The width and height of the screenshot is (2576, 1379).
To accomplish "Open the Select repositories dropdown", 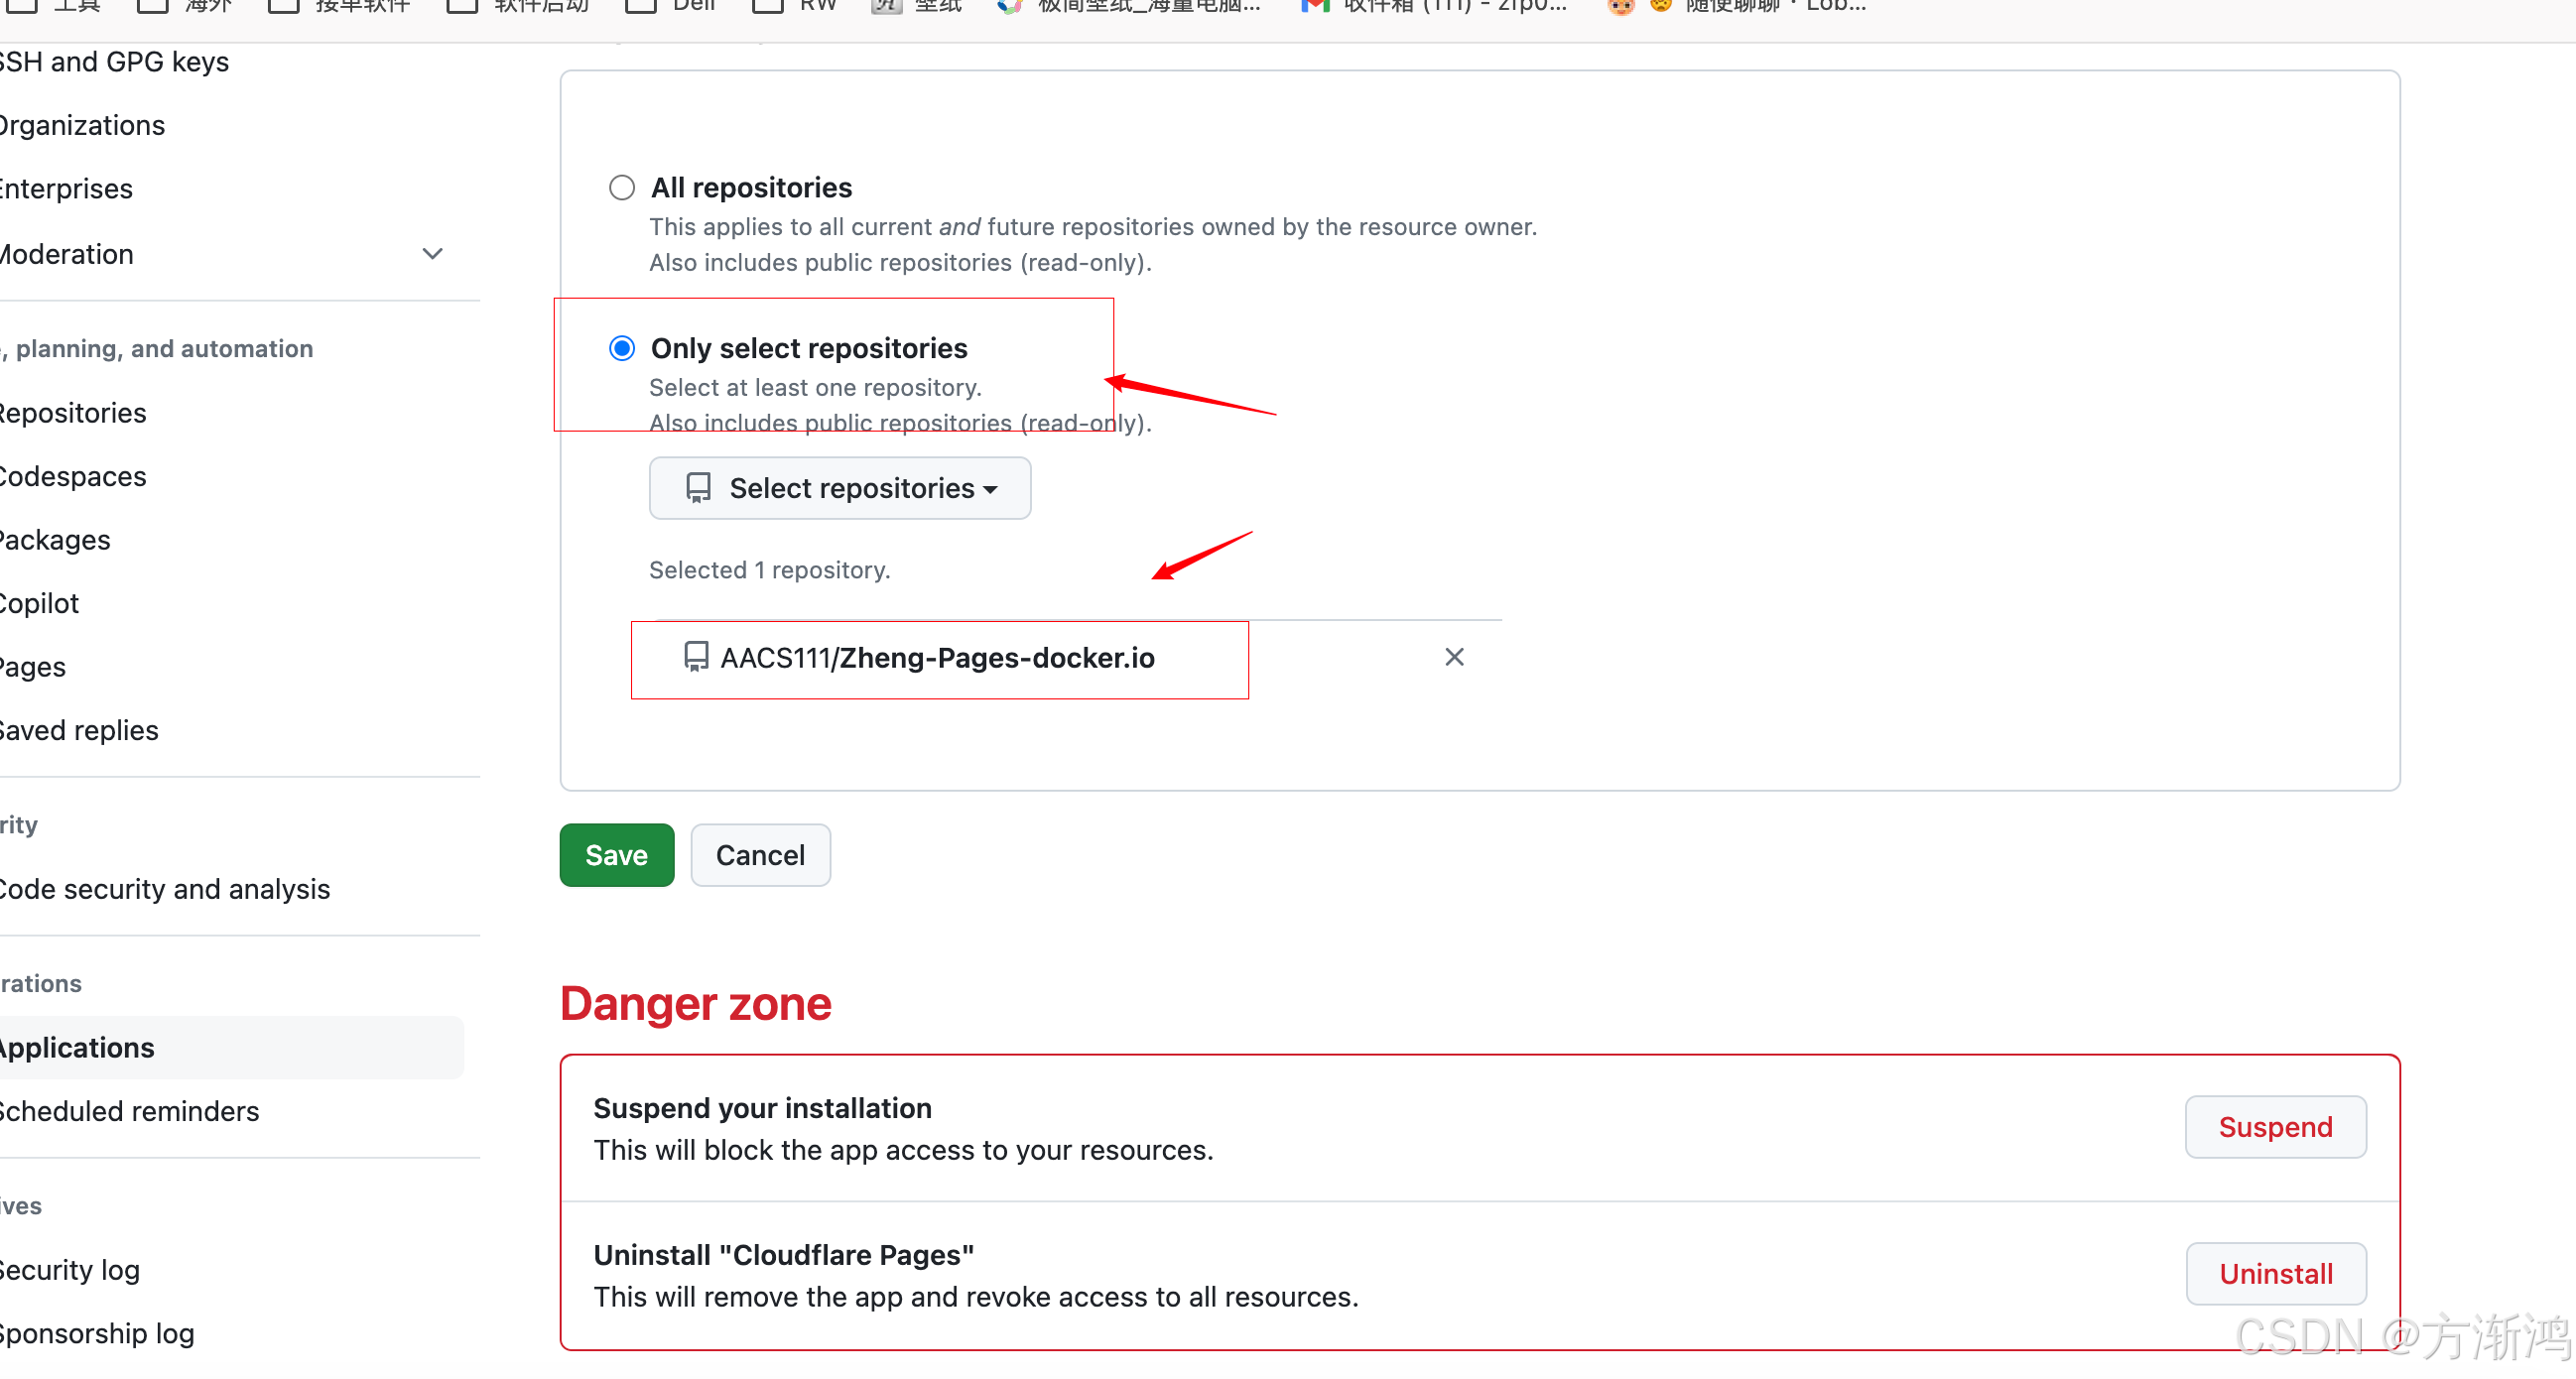I will [x=840, y=488].
